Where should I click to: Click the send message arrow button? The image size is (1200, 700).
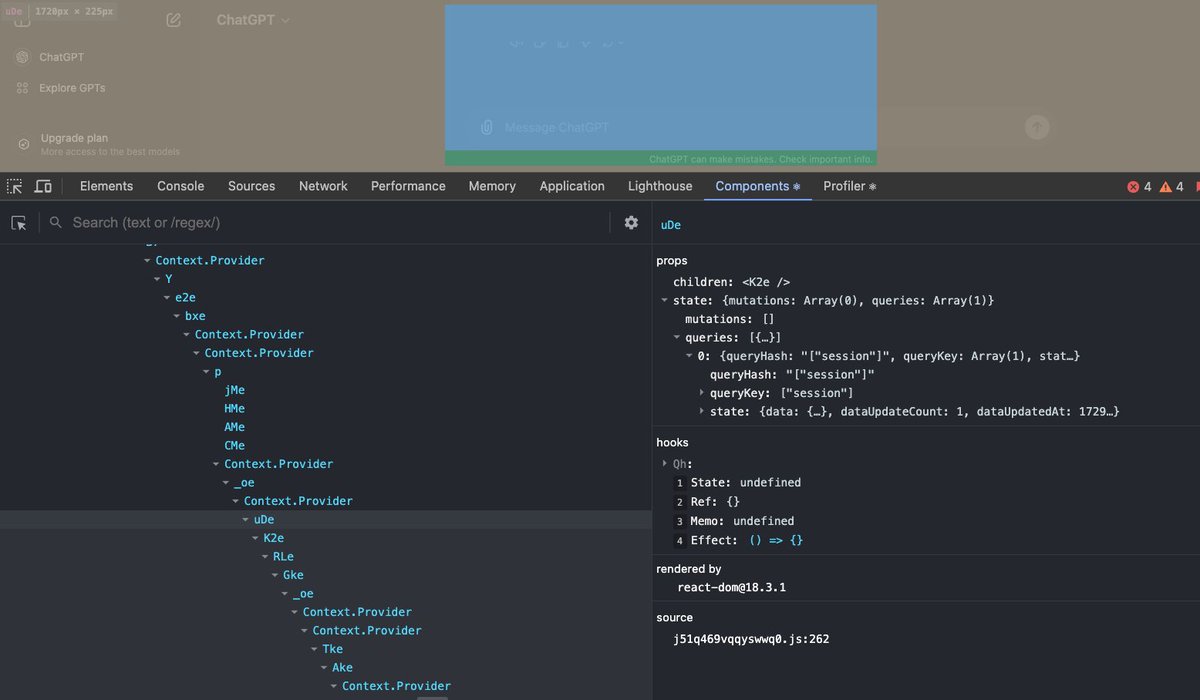1037,127
